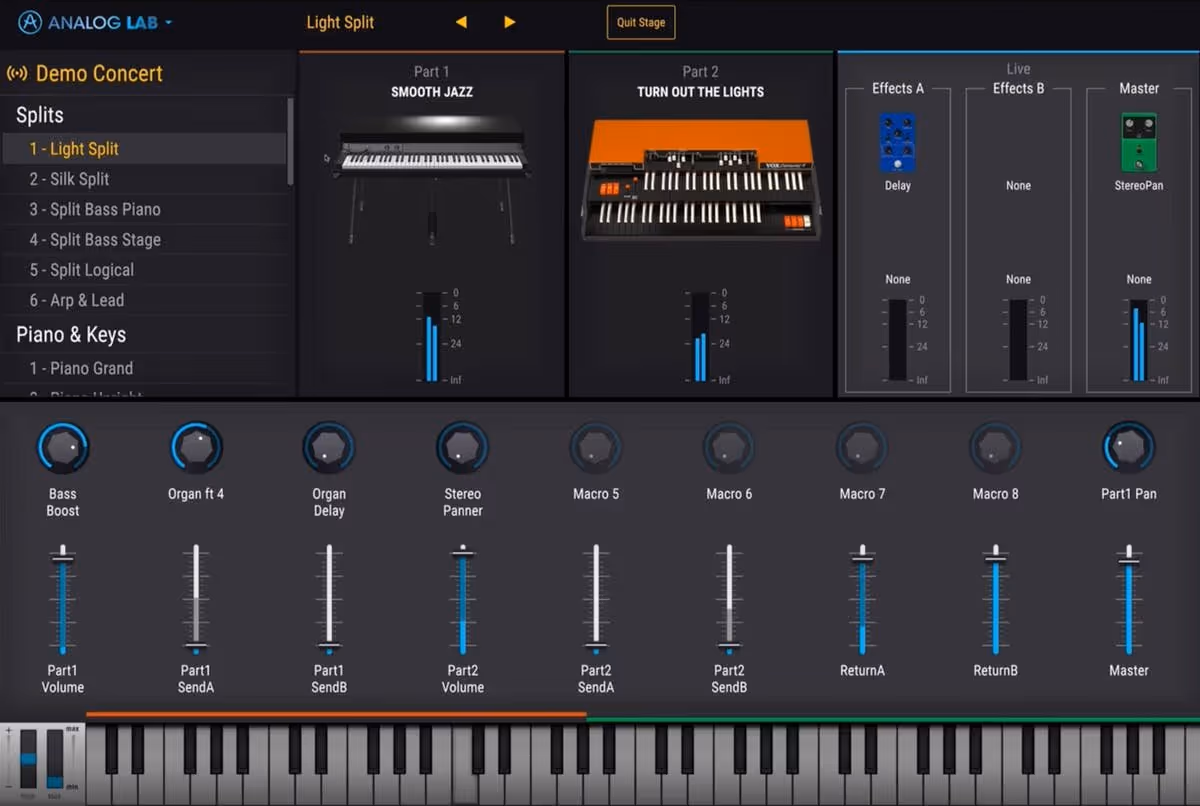Viewport: 1200px width, 806px height.
Task: Click the Part1 SendB fader
Action: click(329, 600)
